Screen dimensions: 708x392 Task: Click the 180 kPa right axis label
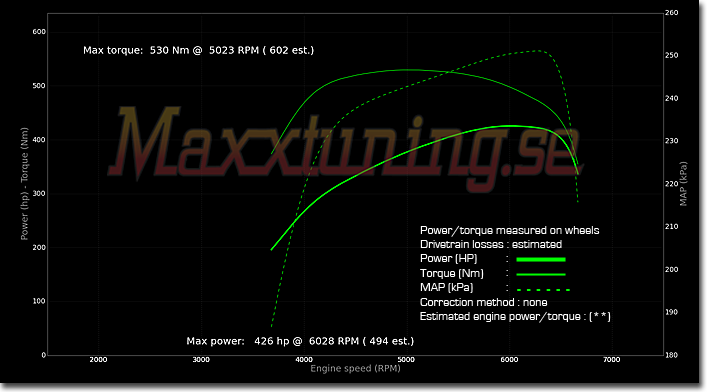(x=671, y=355)
